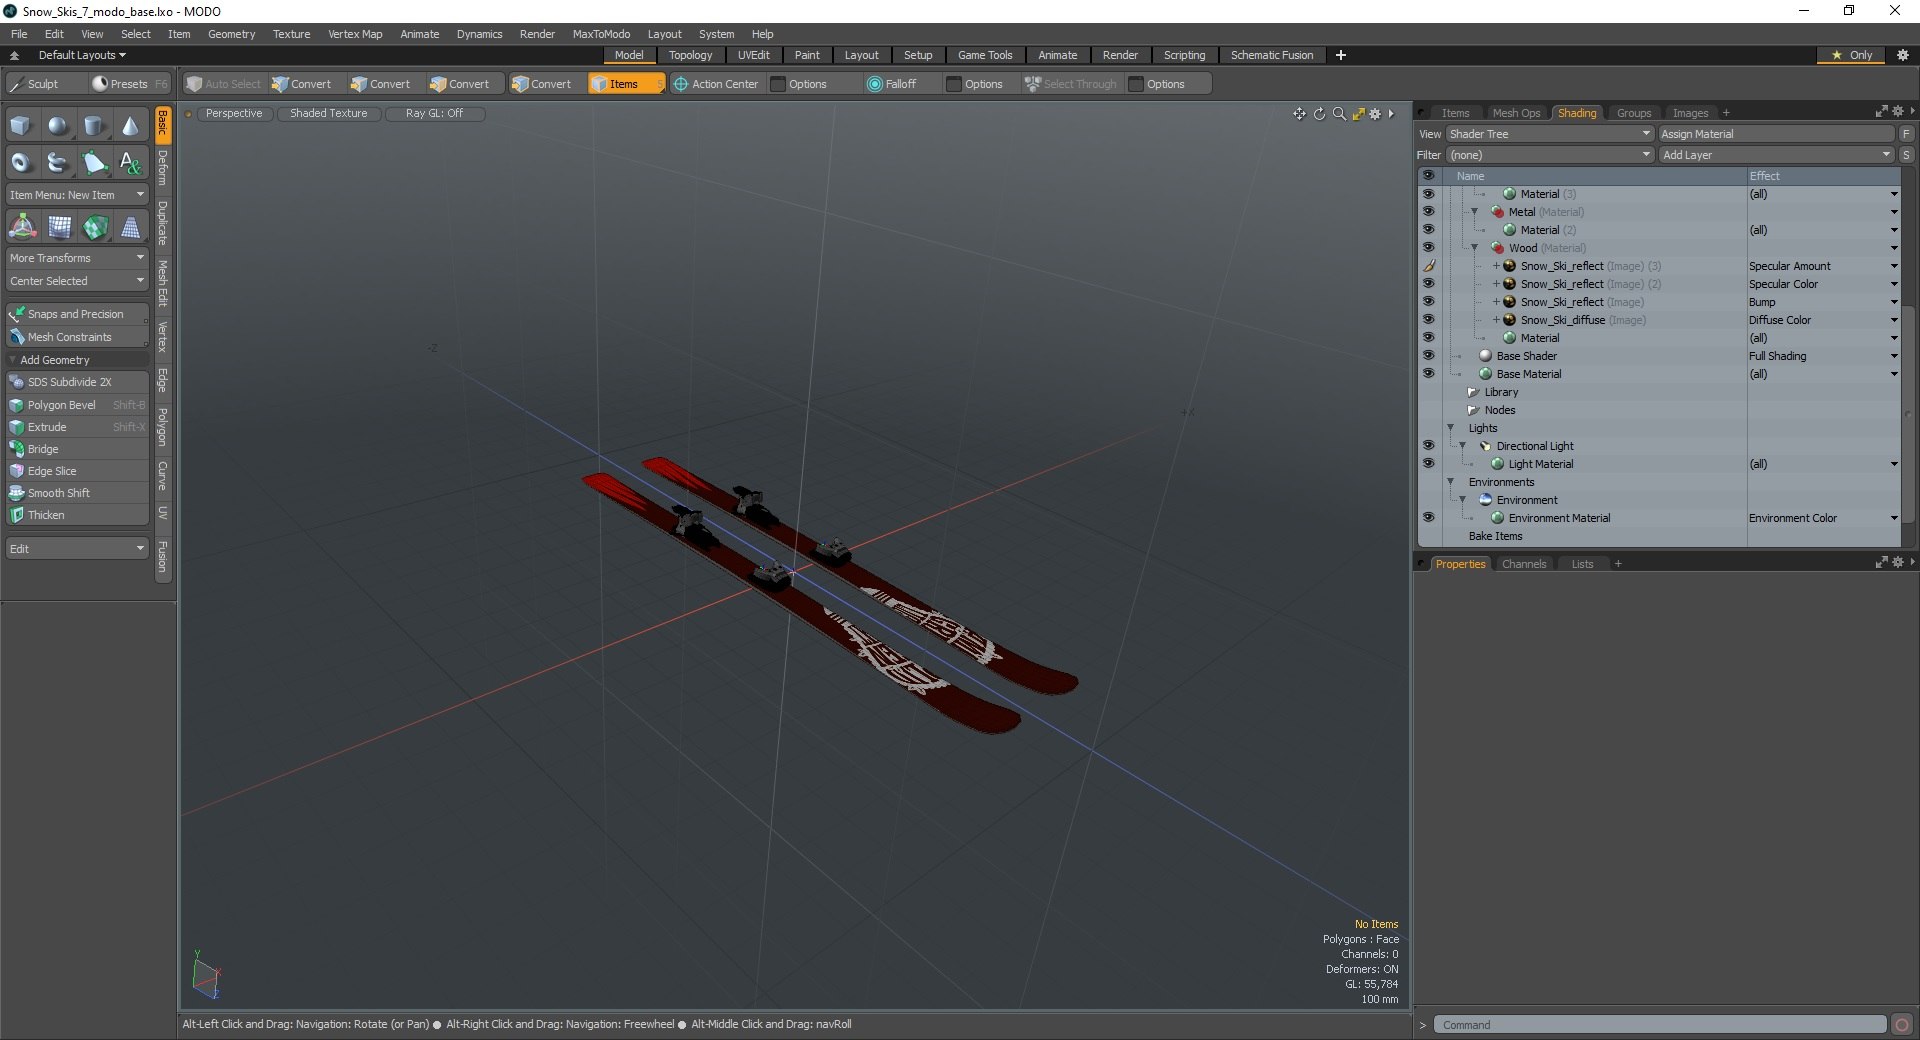The height and width of the screenshot is (1040, 1920).
Task: Select the Pen polygon tool
Action: tap(94, 162)
